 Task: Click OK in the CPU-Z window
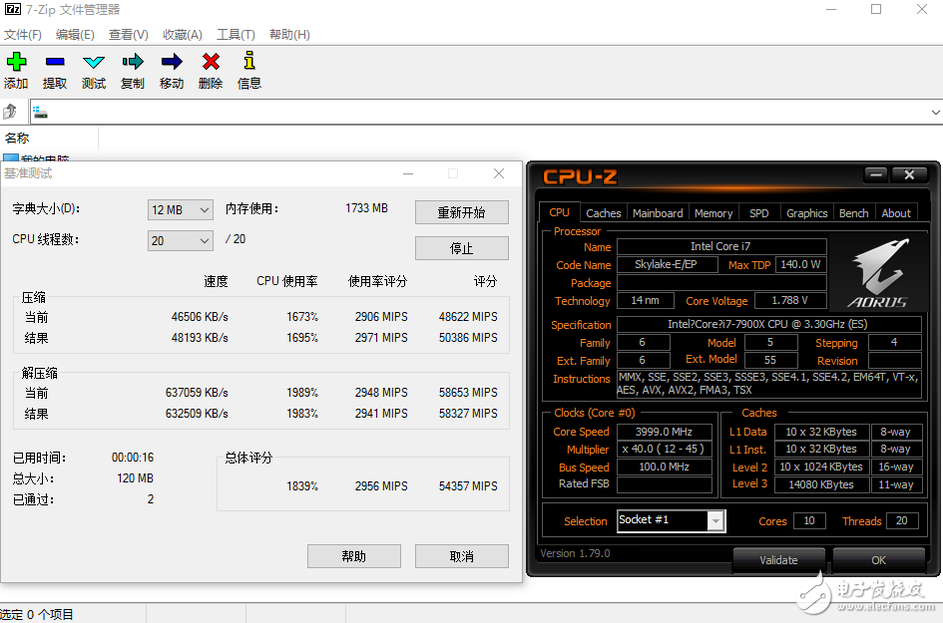[x=878, y=560]
